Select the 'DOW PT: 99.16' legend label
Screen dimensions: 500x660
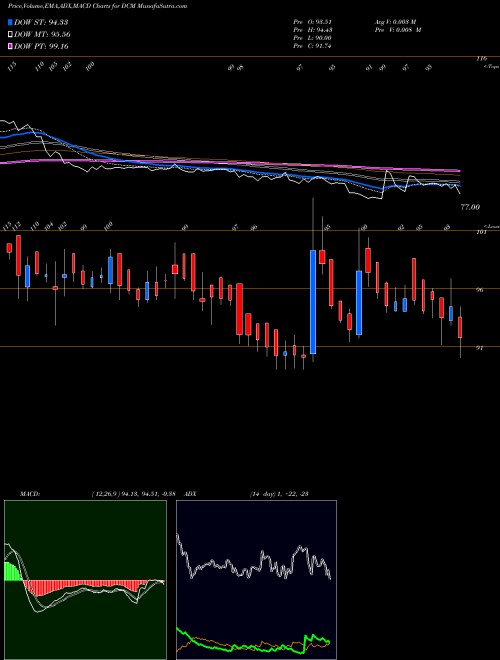pyautogui.click(x=41, y=47)
